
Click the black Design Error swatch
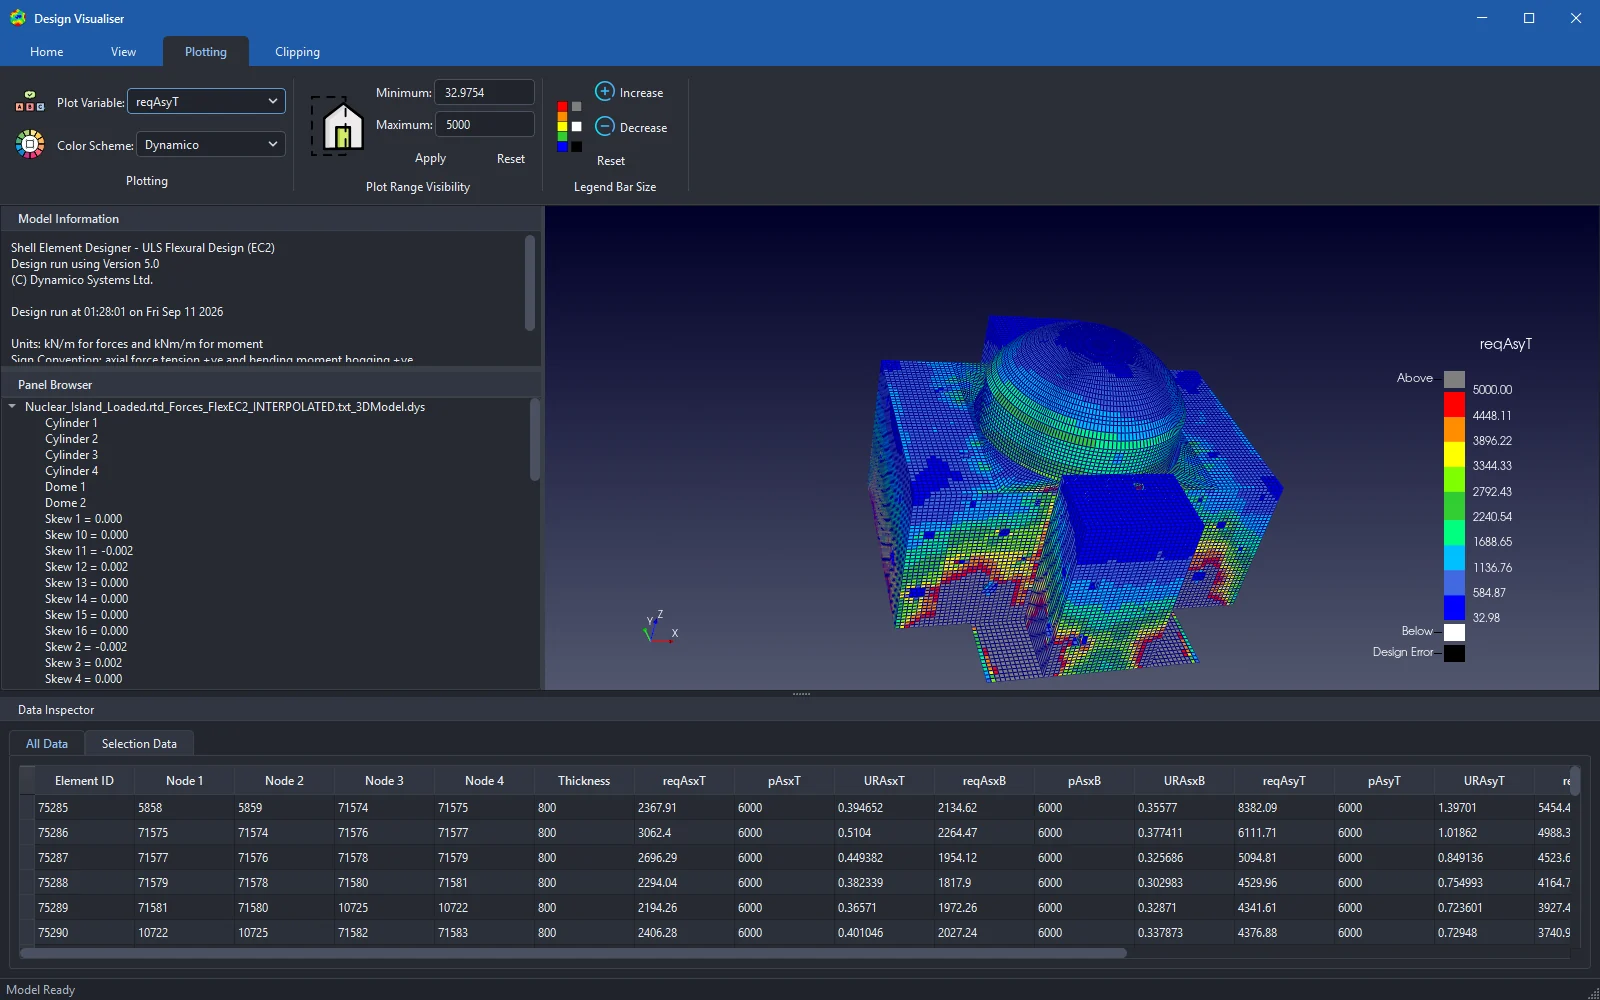pyautogui.click(x=1454, y=653)
